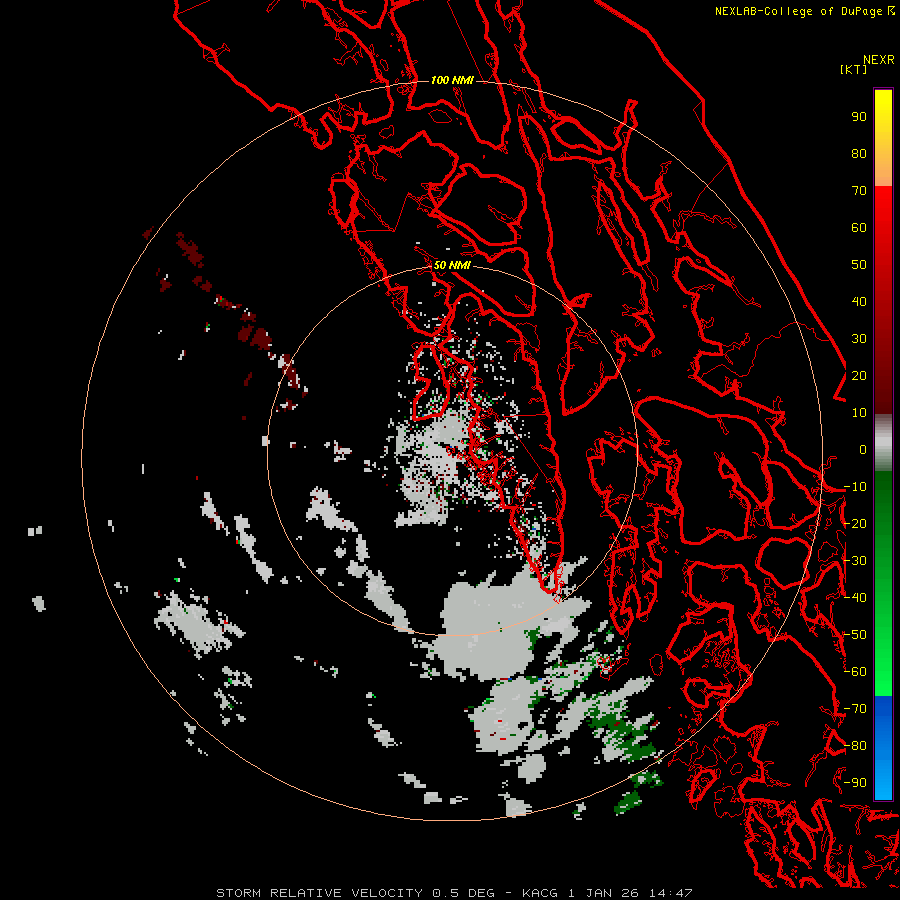Click the 0.5 DEG elevation text in caption
Screen dimensions: 900x900
[x=463, y=893]
